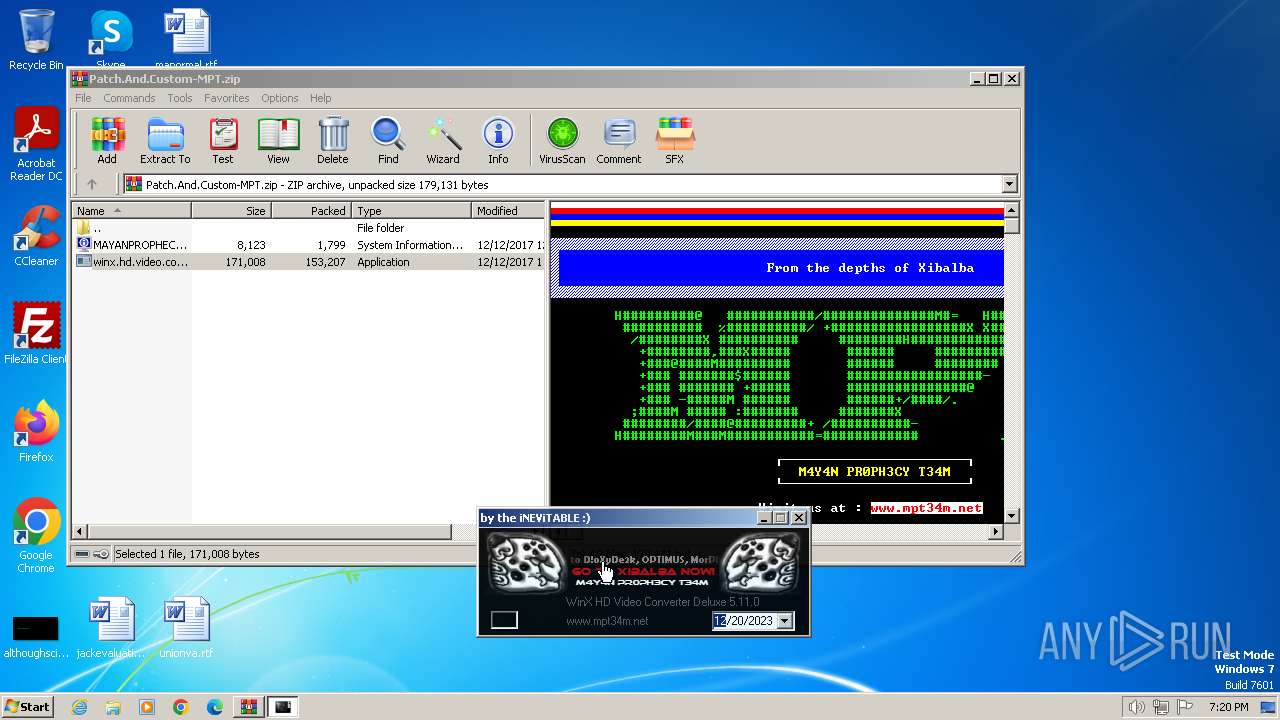Open the Comment toolbar icon
1280x720 pixels.
[619, 140]
